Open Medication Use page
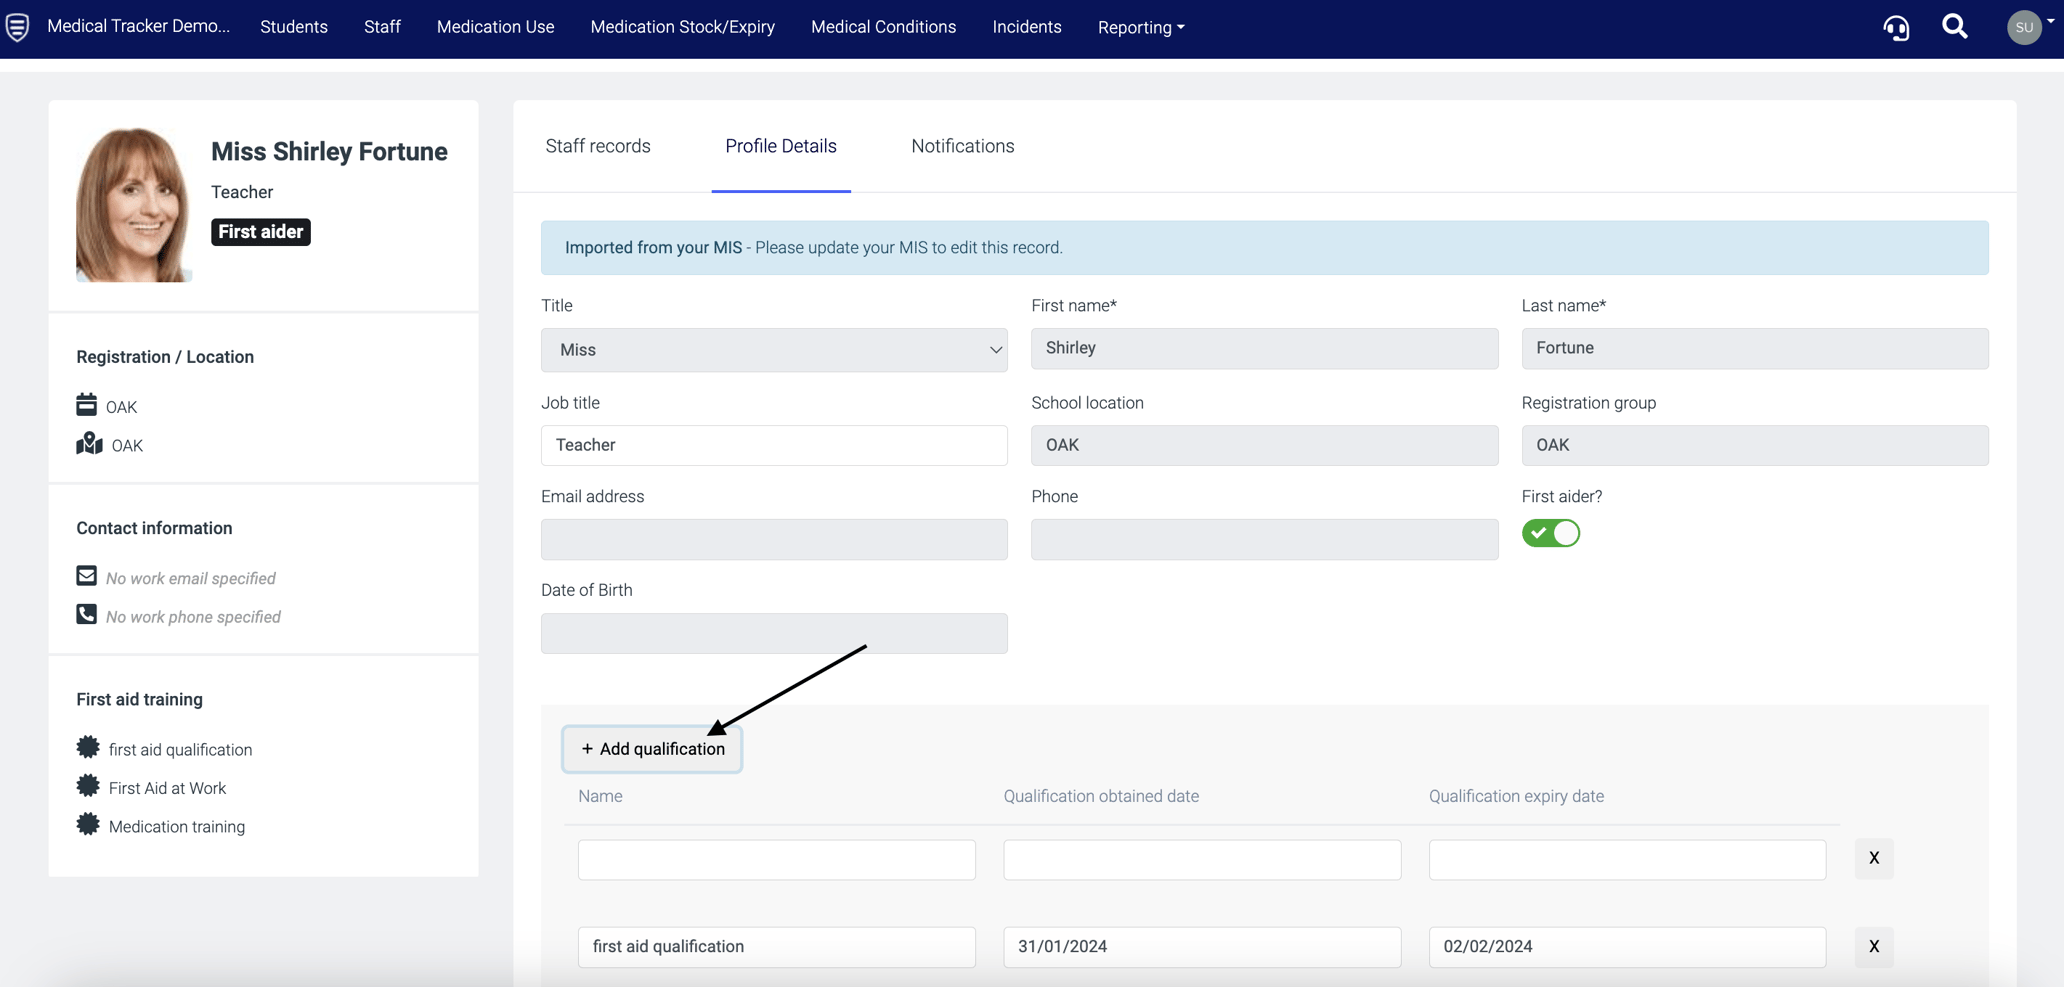This screenshot has width=2064, height=987. tap(495, 27)
